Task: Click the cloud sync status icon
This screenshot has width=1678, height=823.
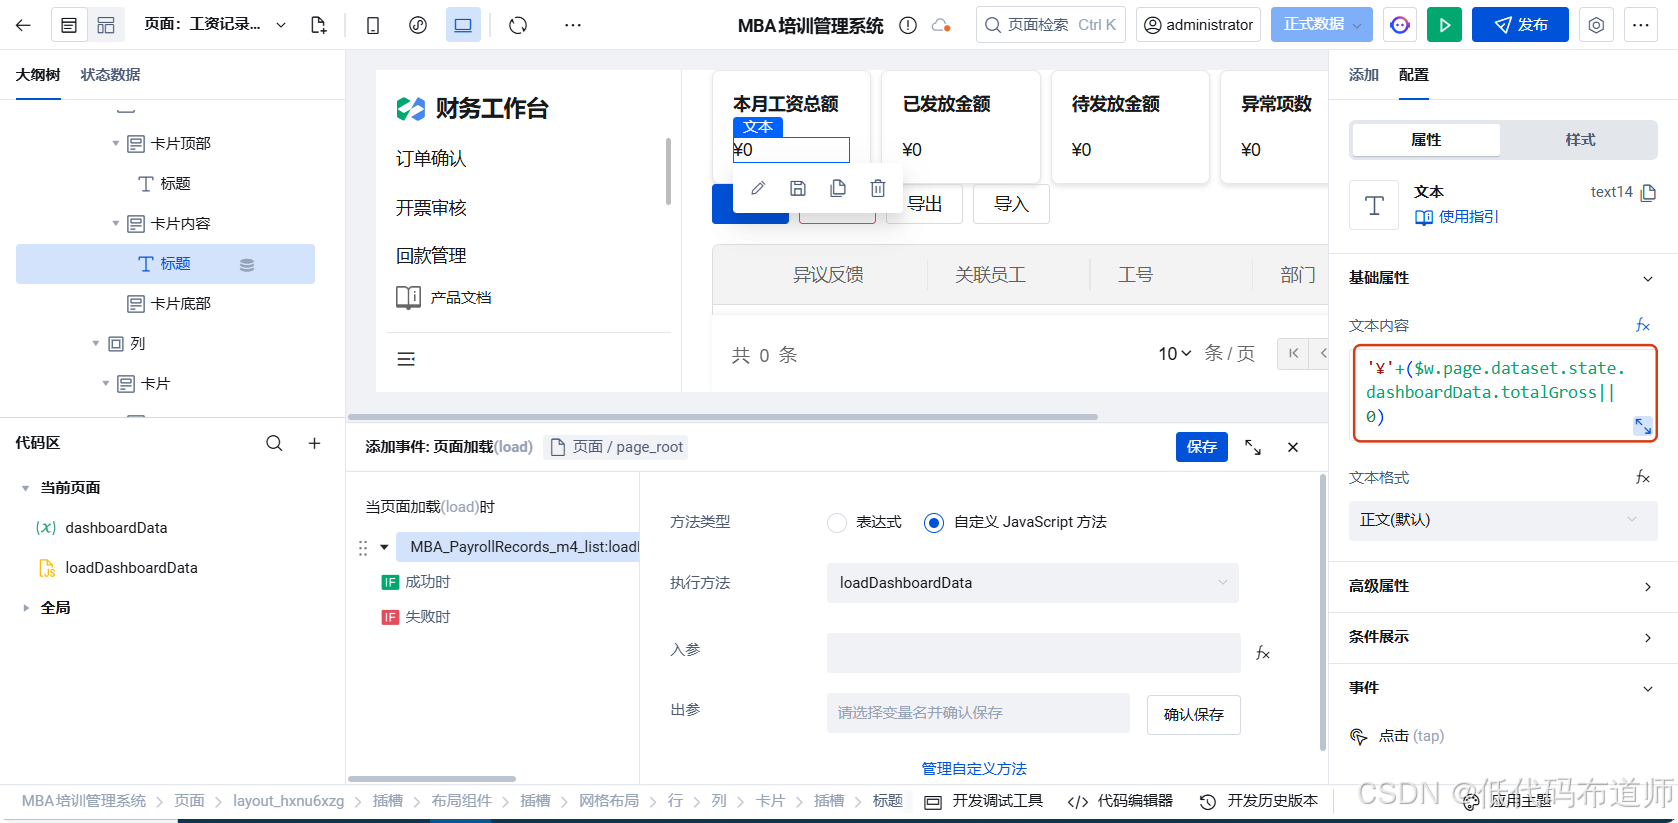Action: 941,25
